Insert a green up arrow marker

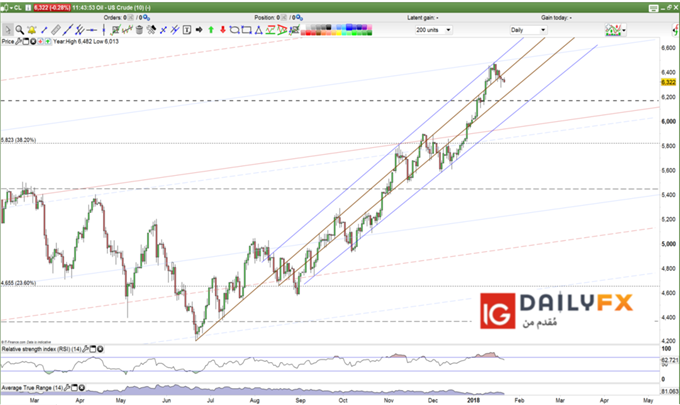[x=211, y=30]
